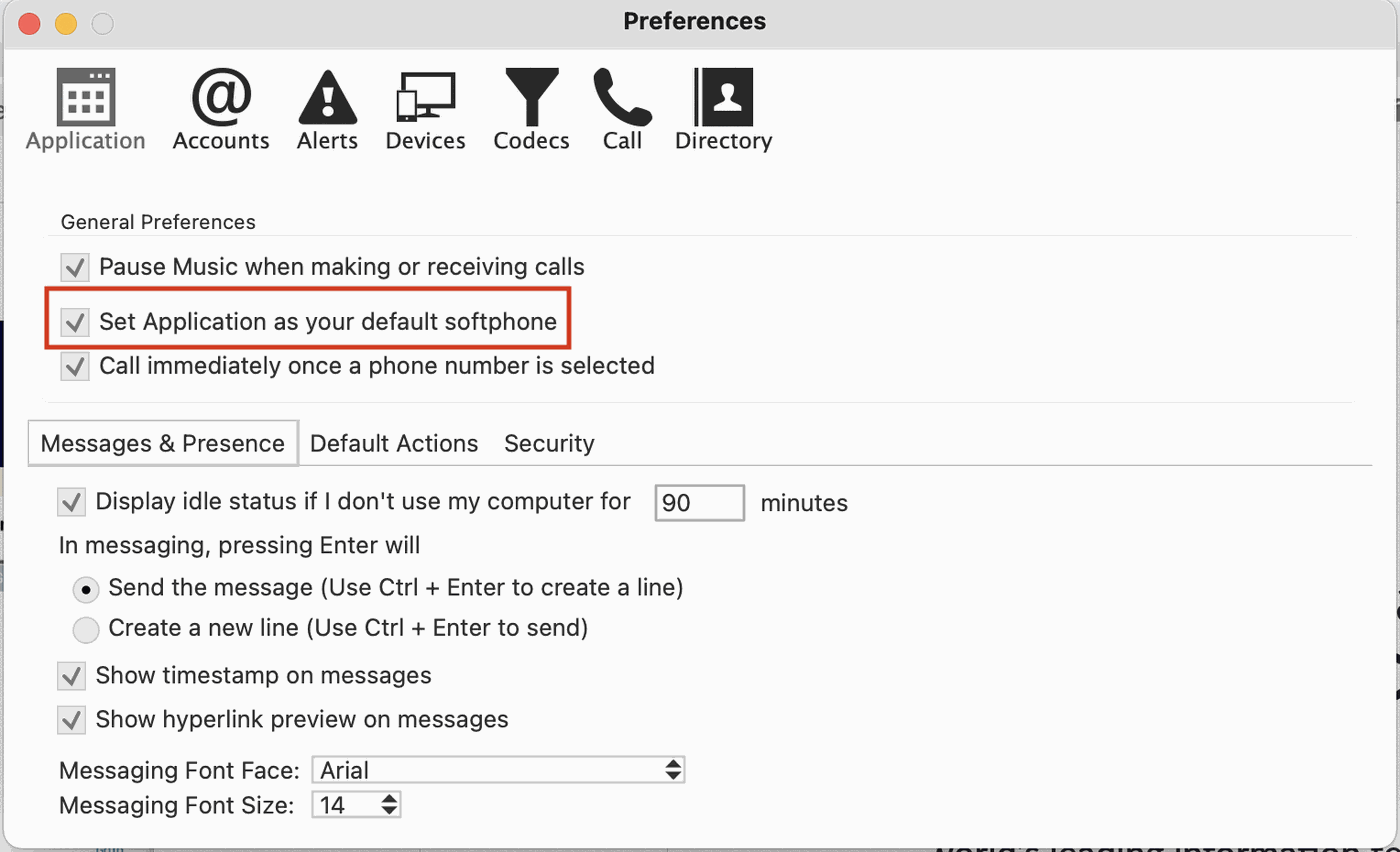Viewport: 1400px width, 852px height.
Task: Open the Application preferences pane
Action: (86, 109)
